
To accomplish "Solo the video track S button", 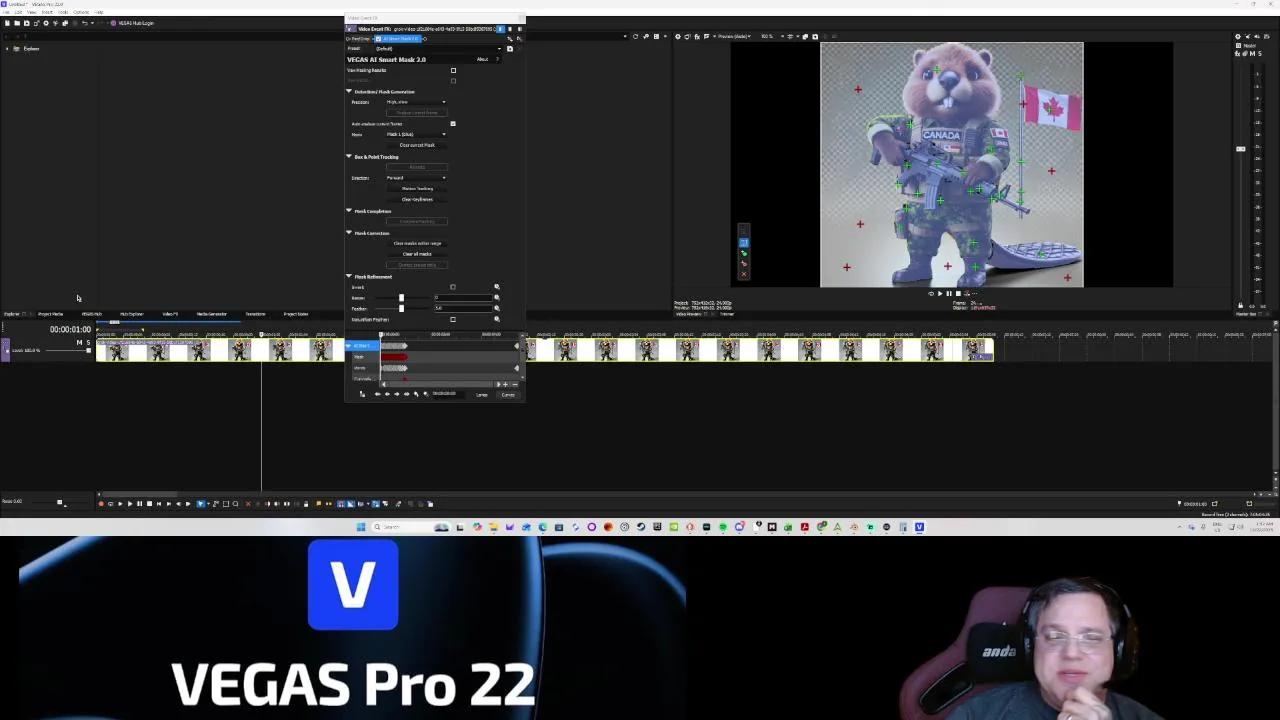I will pyautogui.click(x=88, y=342).
